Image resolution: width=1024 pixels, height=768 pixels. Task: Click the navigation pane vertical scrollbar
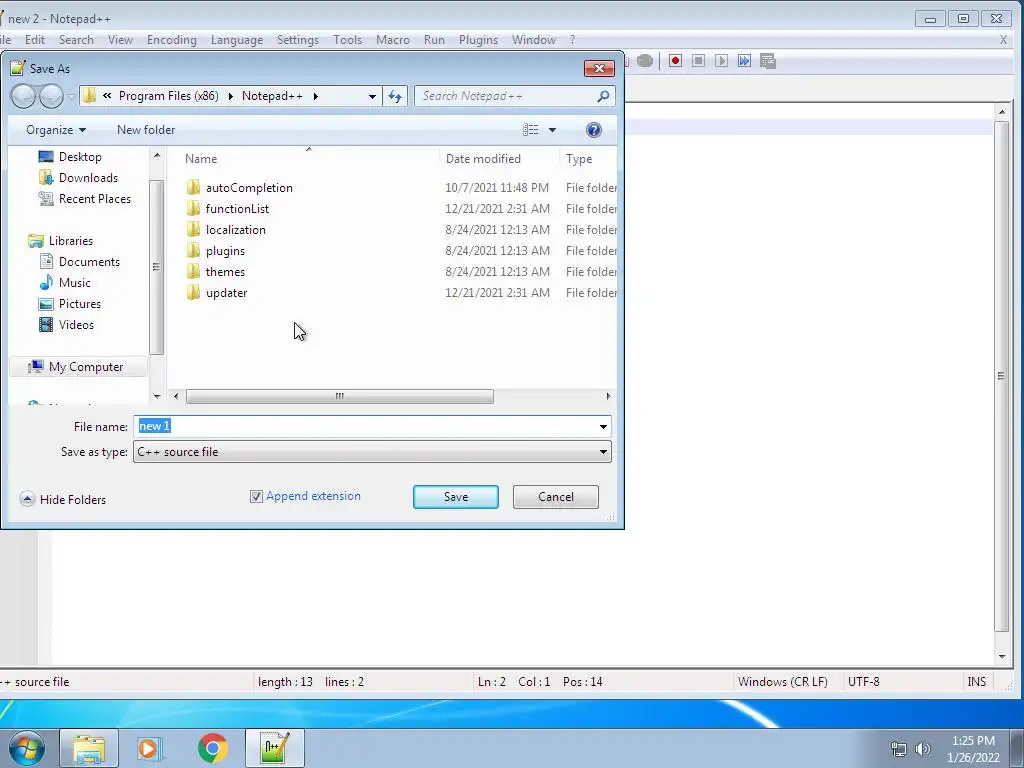click(157, 266)
